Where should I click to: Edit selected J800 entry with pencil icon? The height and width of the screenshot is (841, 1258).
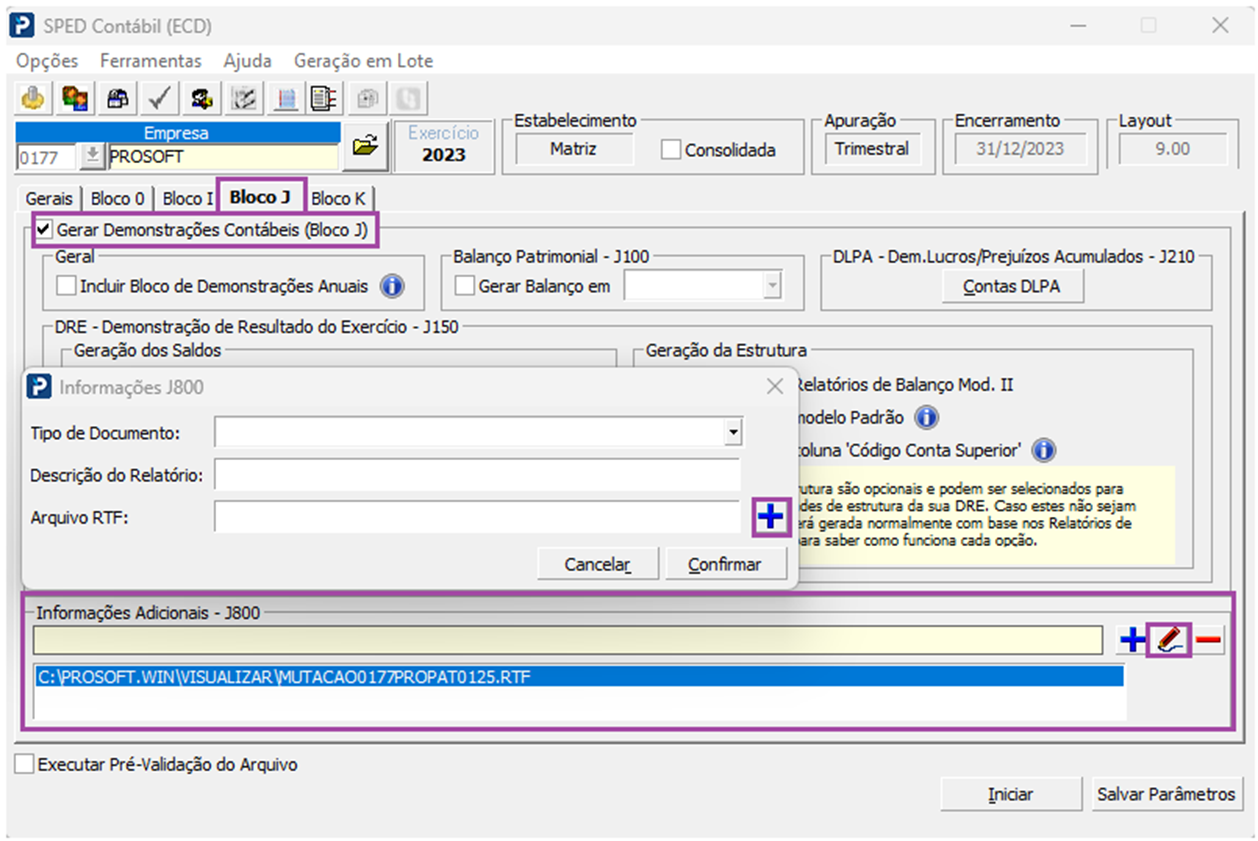(1169, 640)
